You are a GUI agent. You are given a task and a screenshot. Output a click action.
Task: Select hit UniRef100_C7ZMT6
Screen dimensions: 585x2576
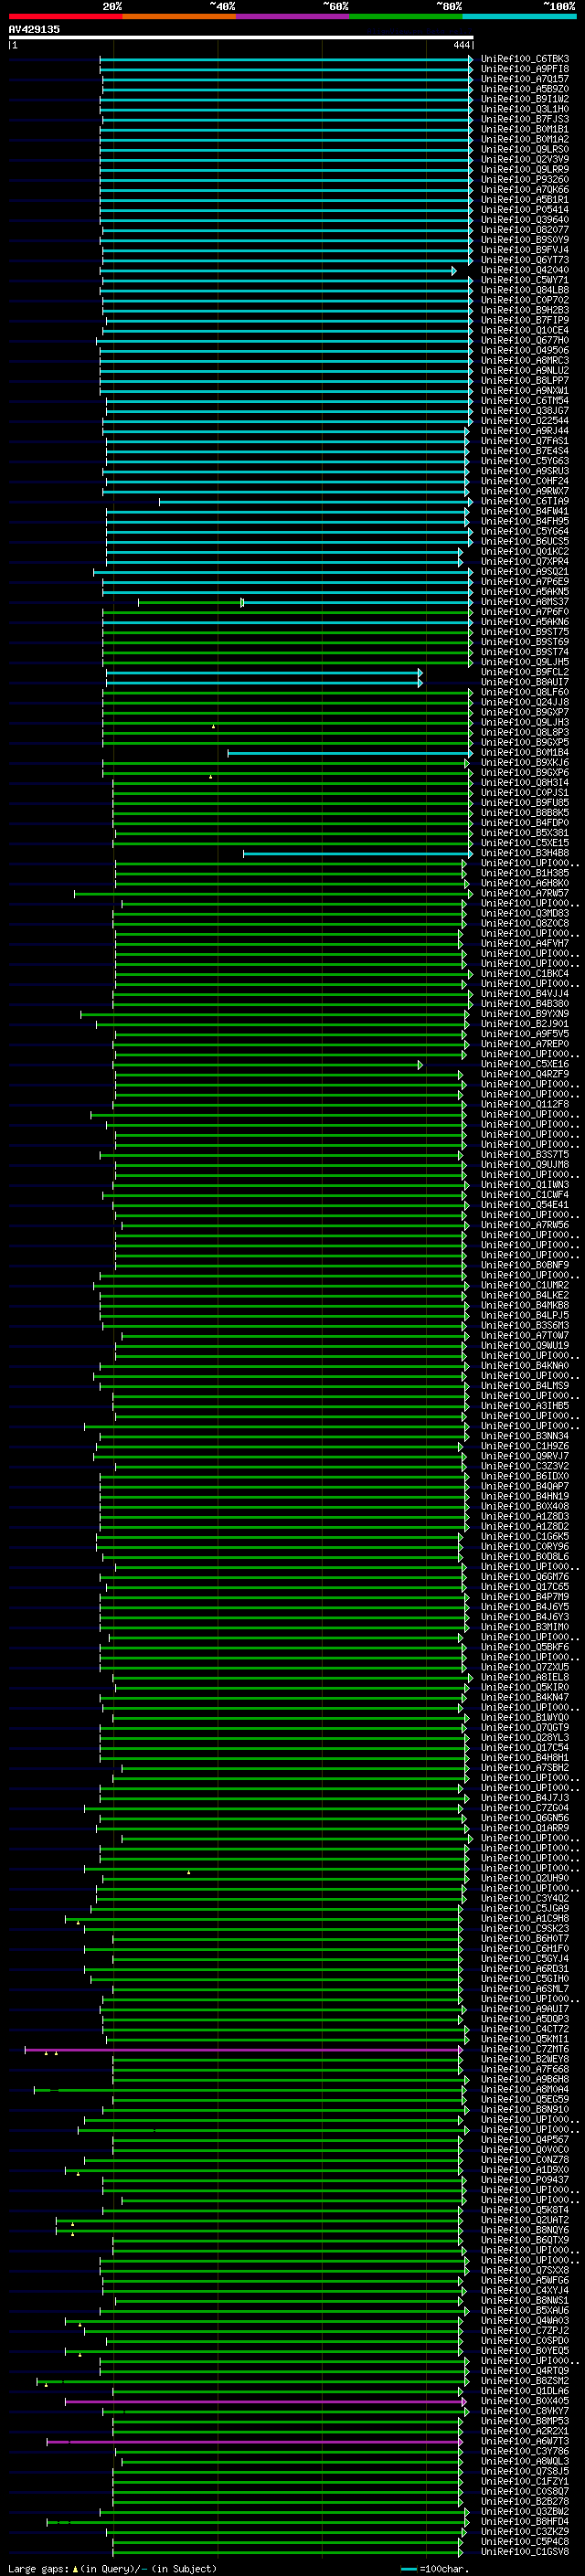[525, 2050]
